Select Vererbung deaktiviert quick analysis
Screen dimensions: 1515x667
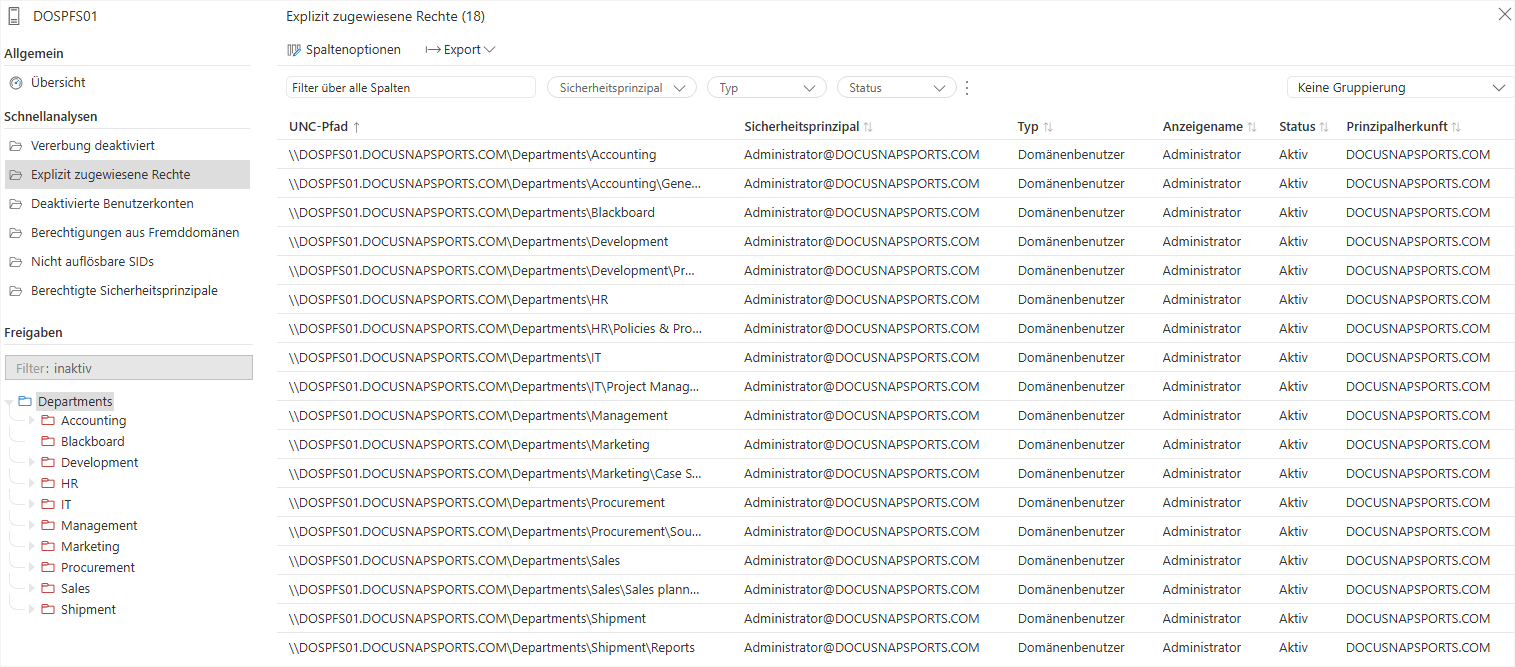pyautogui.click(x=125, y=146)
